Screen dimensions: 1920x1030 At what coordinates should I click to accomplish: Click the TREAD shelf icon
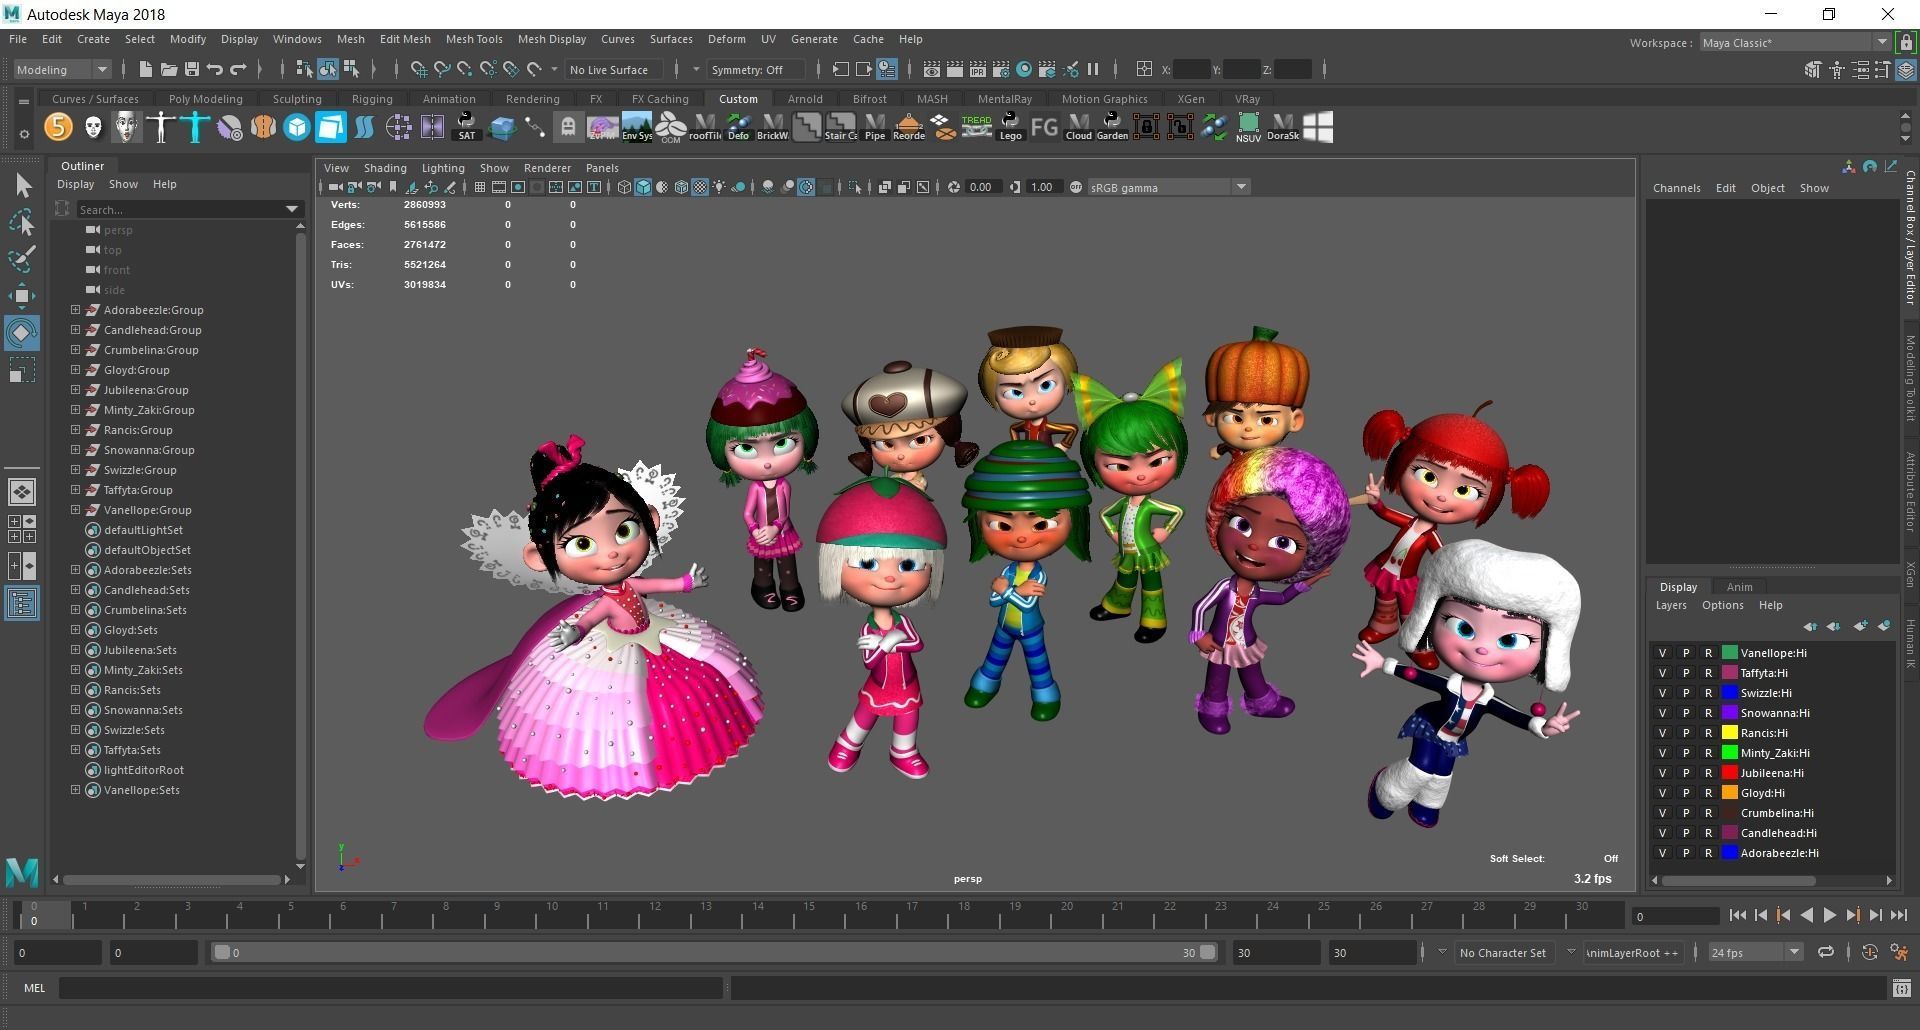(x=976, y=127)
